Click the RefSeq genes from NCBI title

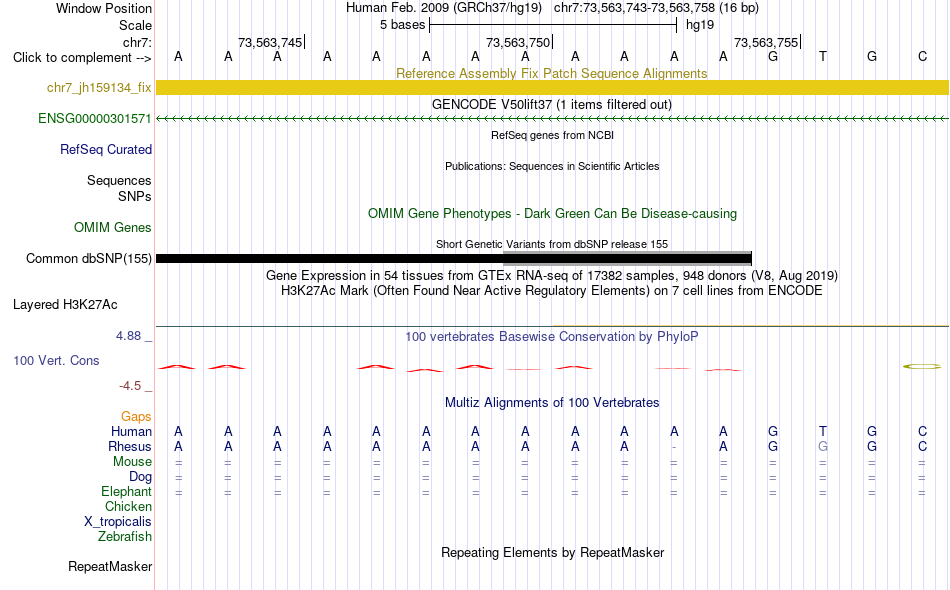[553, 136]
